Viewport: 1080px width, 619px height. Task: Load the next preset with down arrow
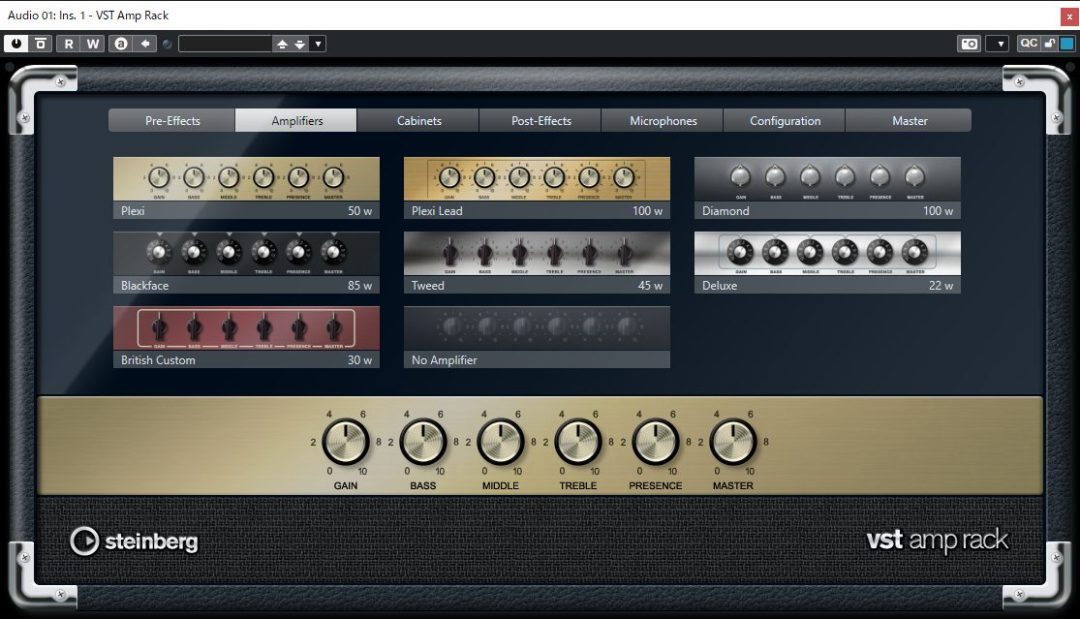300,44
